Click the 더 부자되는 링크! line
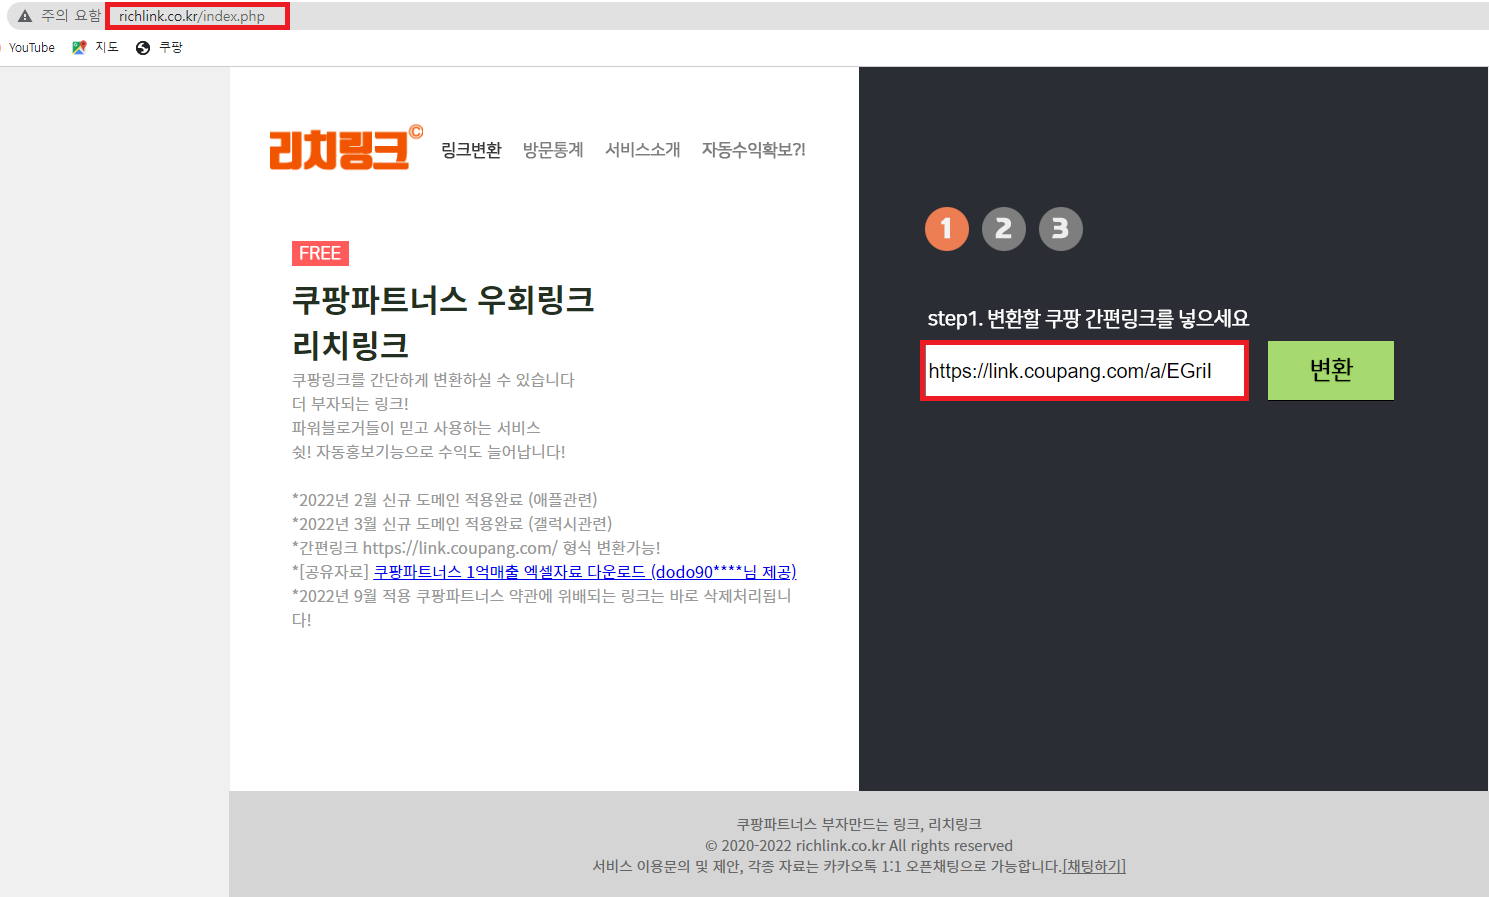The image size is (1489, 897). [x=350, y=404]
